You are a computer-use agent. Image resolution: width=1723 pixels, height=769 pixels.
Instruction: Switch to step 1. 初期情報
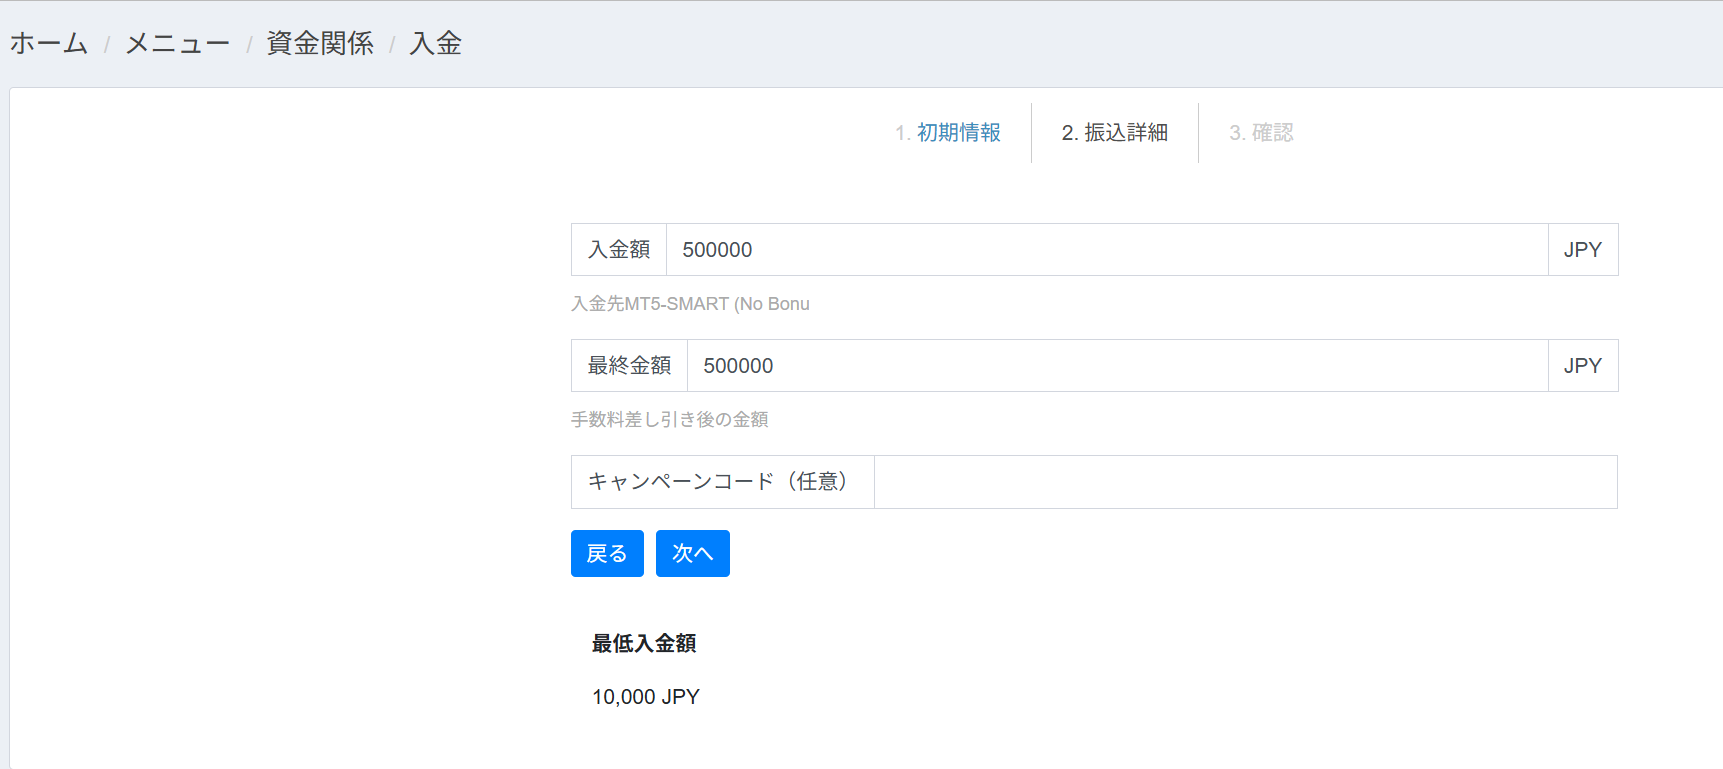coord(948,132)
